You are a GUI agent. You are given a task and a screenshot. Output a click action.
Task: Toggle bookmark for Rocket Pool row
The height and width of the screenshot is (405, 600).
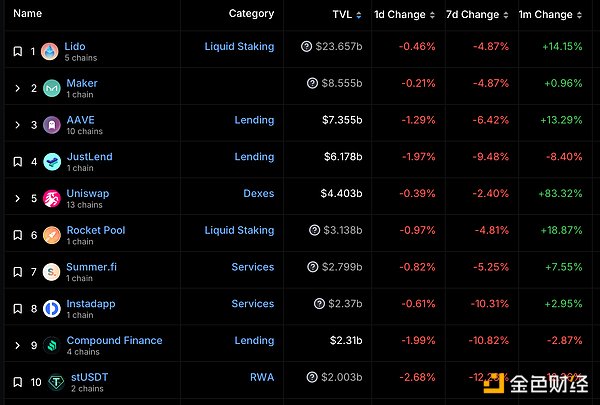click(x=17, y=236)
